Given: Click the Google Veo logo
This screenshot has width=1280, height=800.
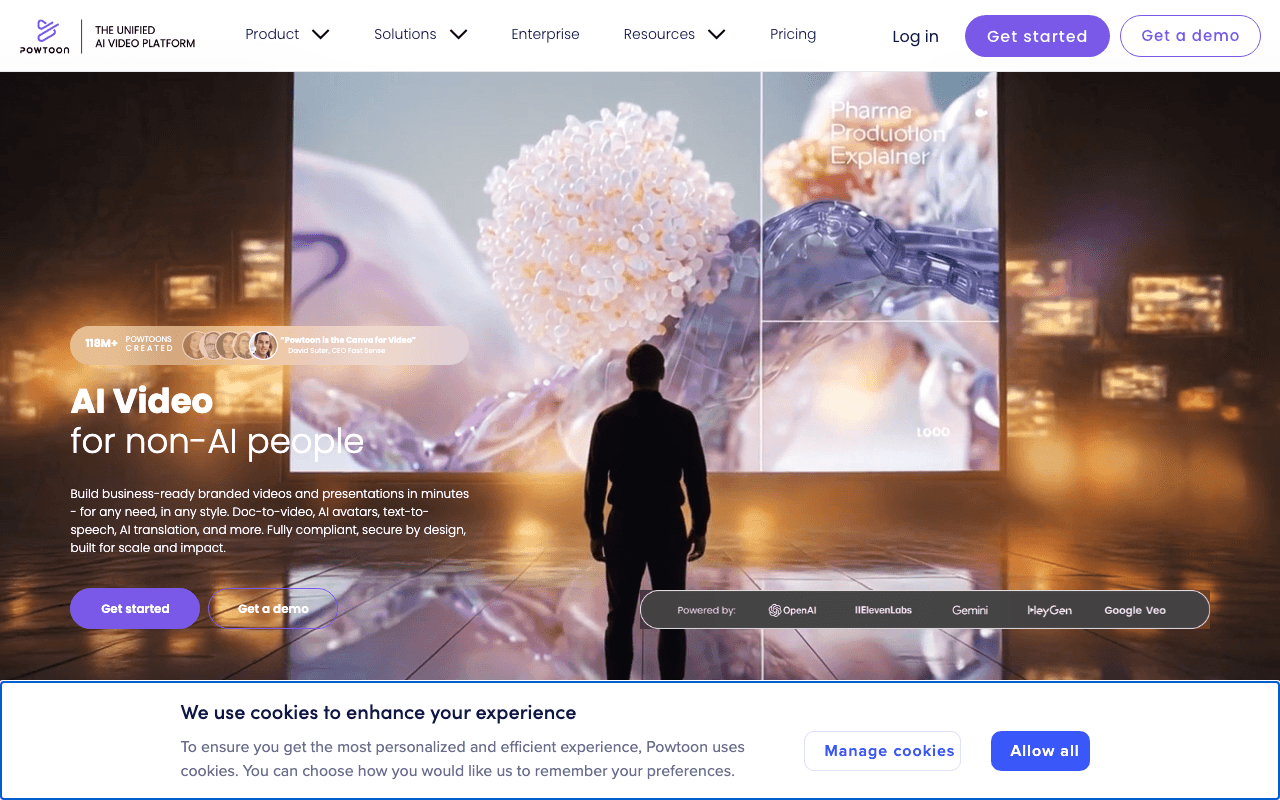Looking at the screenshot, I should (x=1135, y=610).
